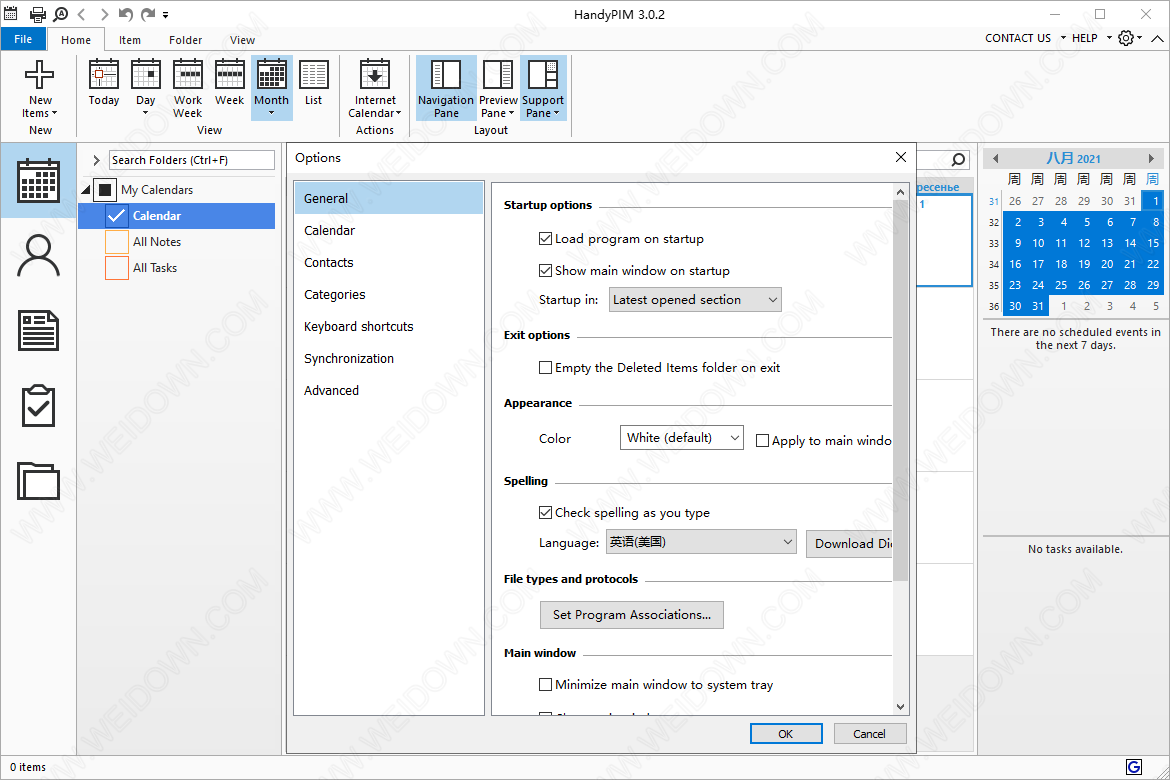Click the New Items plus icon
This screenshot has height=780, width=1170.
click(x=40, y=75)
